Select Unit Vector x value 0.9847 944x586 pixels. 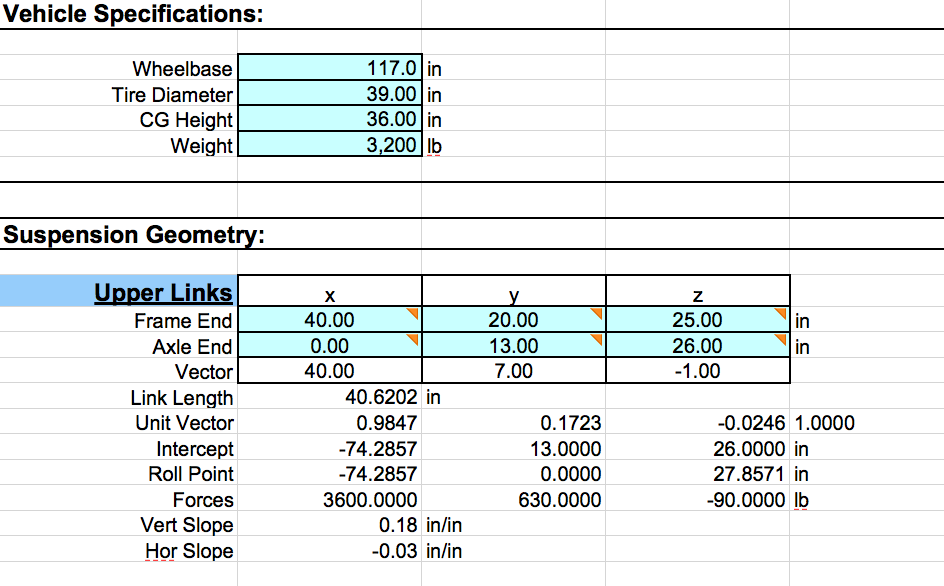tap(386, 422)
